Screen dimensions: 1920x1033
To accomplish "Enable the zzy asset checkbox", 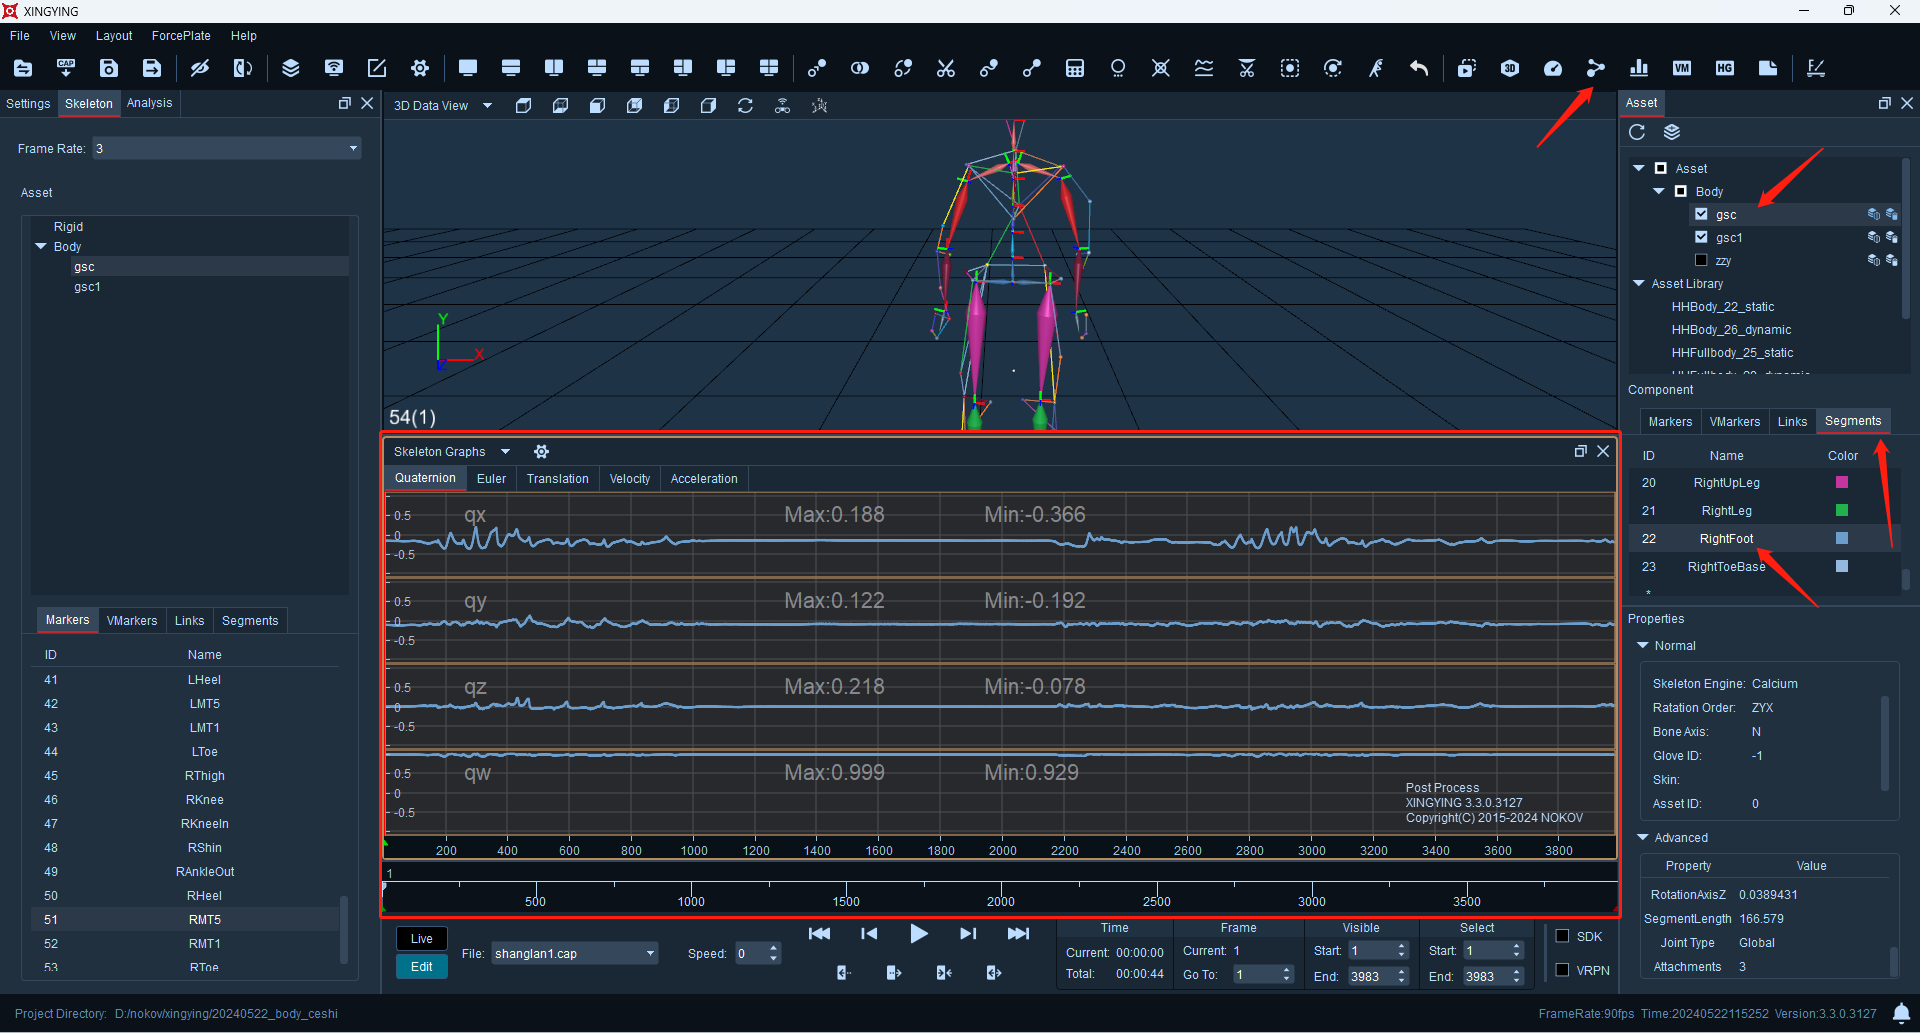I will (x=1701, y=260).
